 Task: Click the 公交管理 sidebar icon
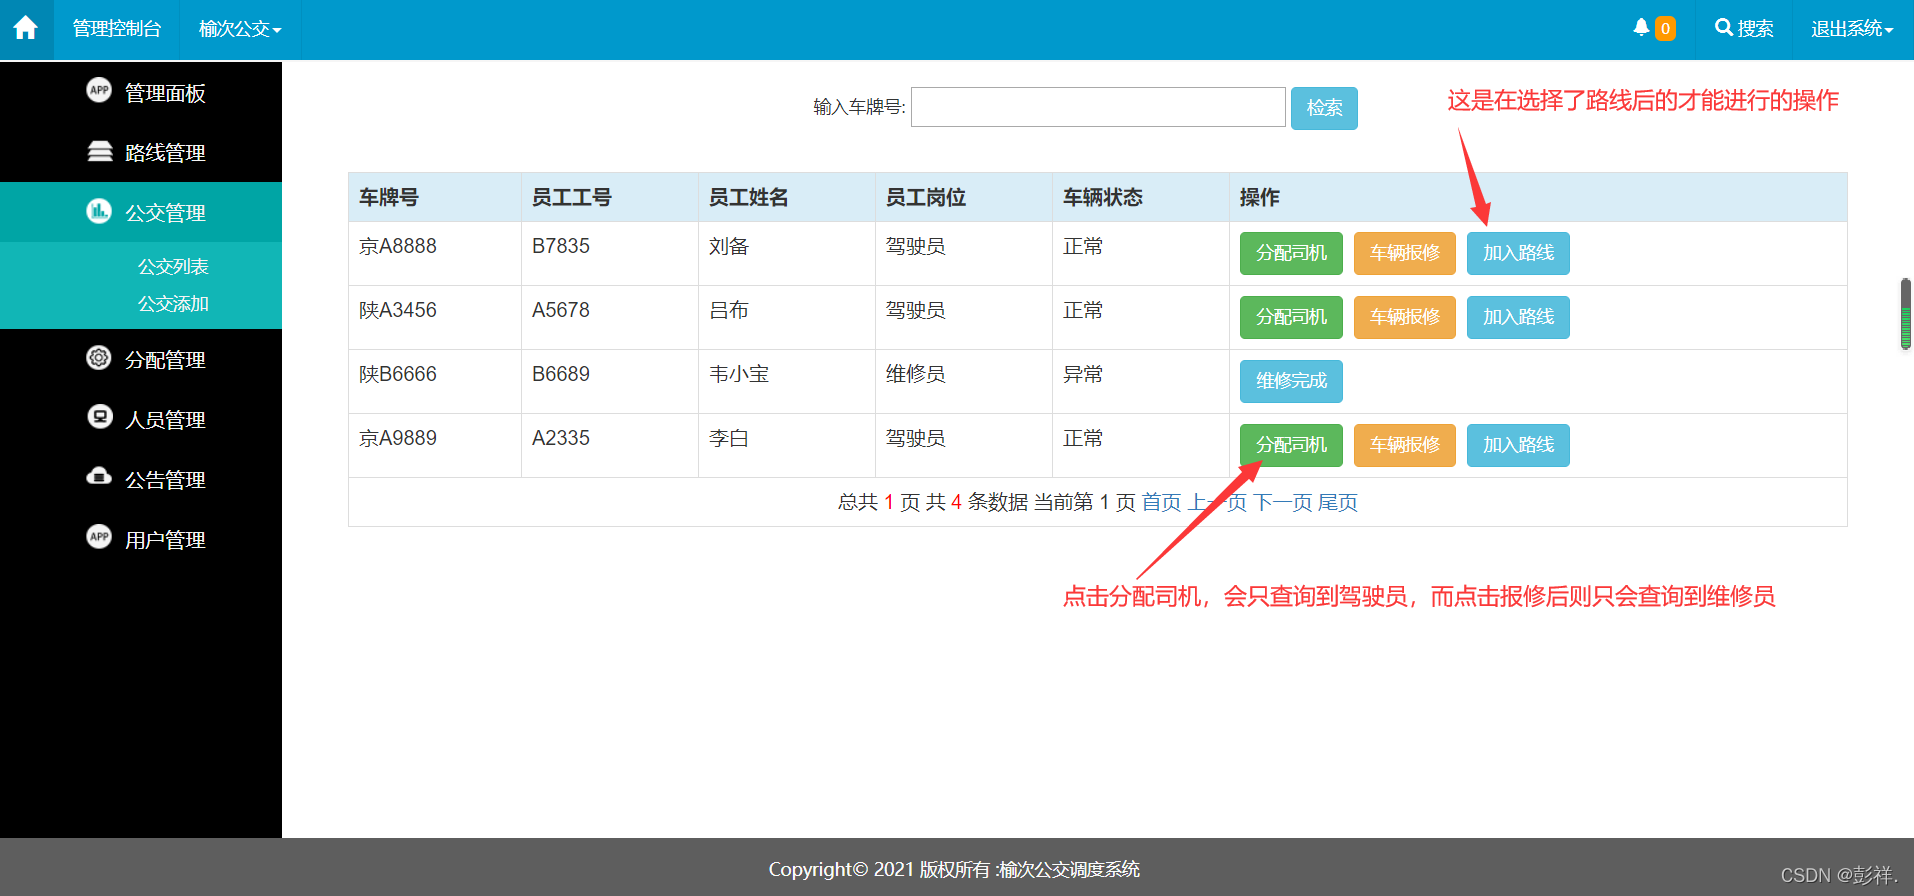pos(99,211)
